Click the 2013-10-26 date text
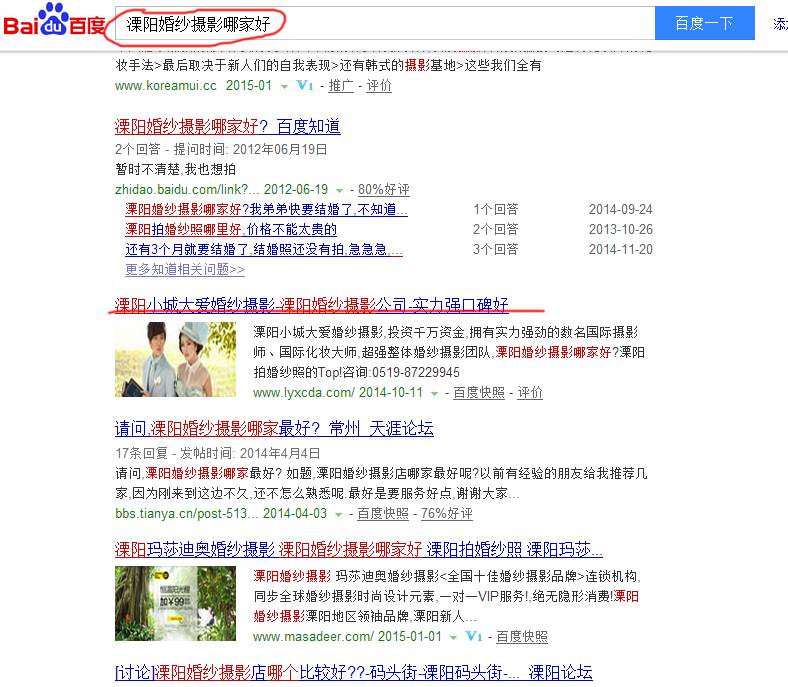This screenshot has width=788, height=687. coord(621,229)
